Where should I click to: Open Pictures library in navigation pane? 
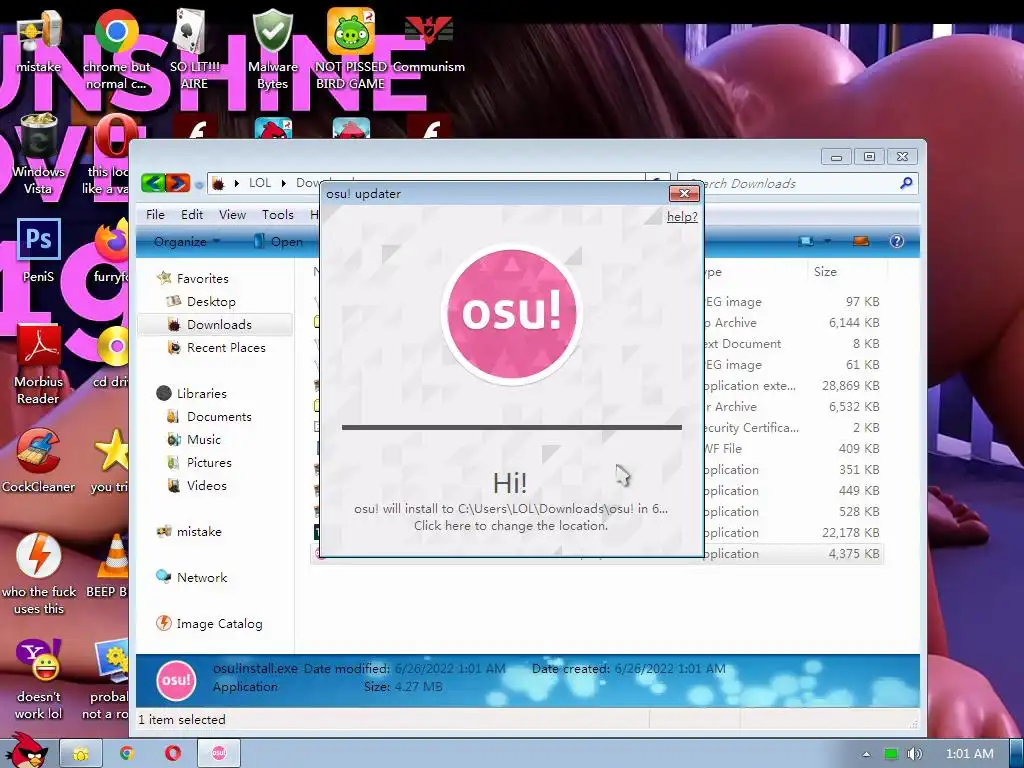click(199, 462)
